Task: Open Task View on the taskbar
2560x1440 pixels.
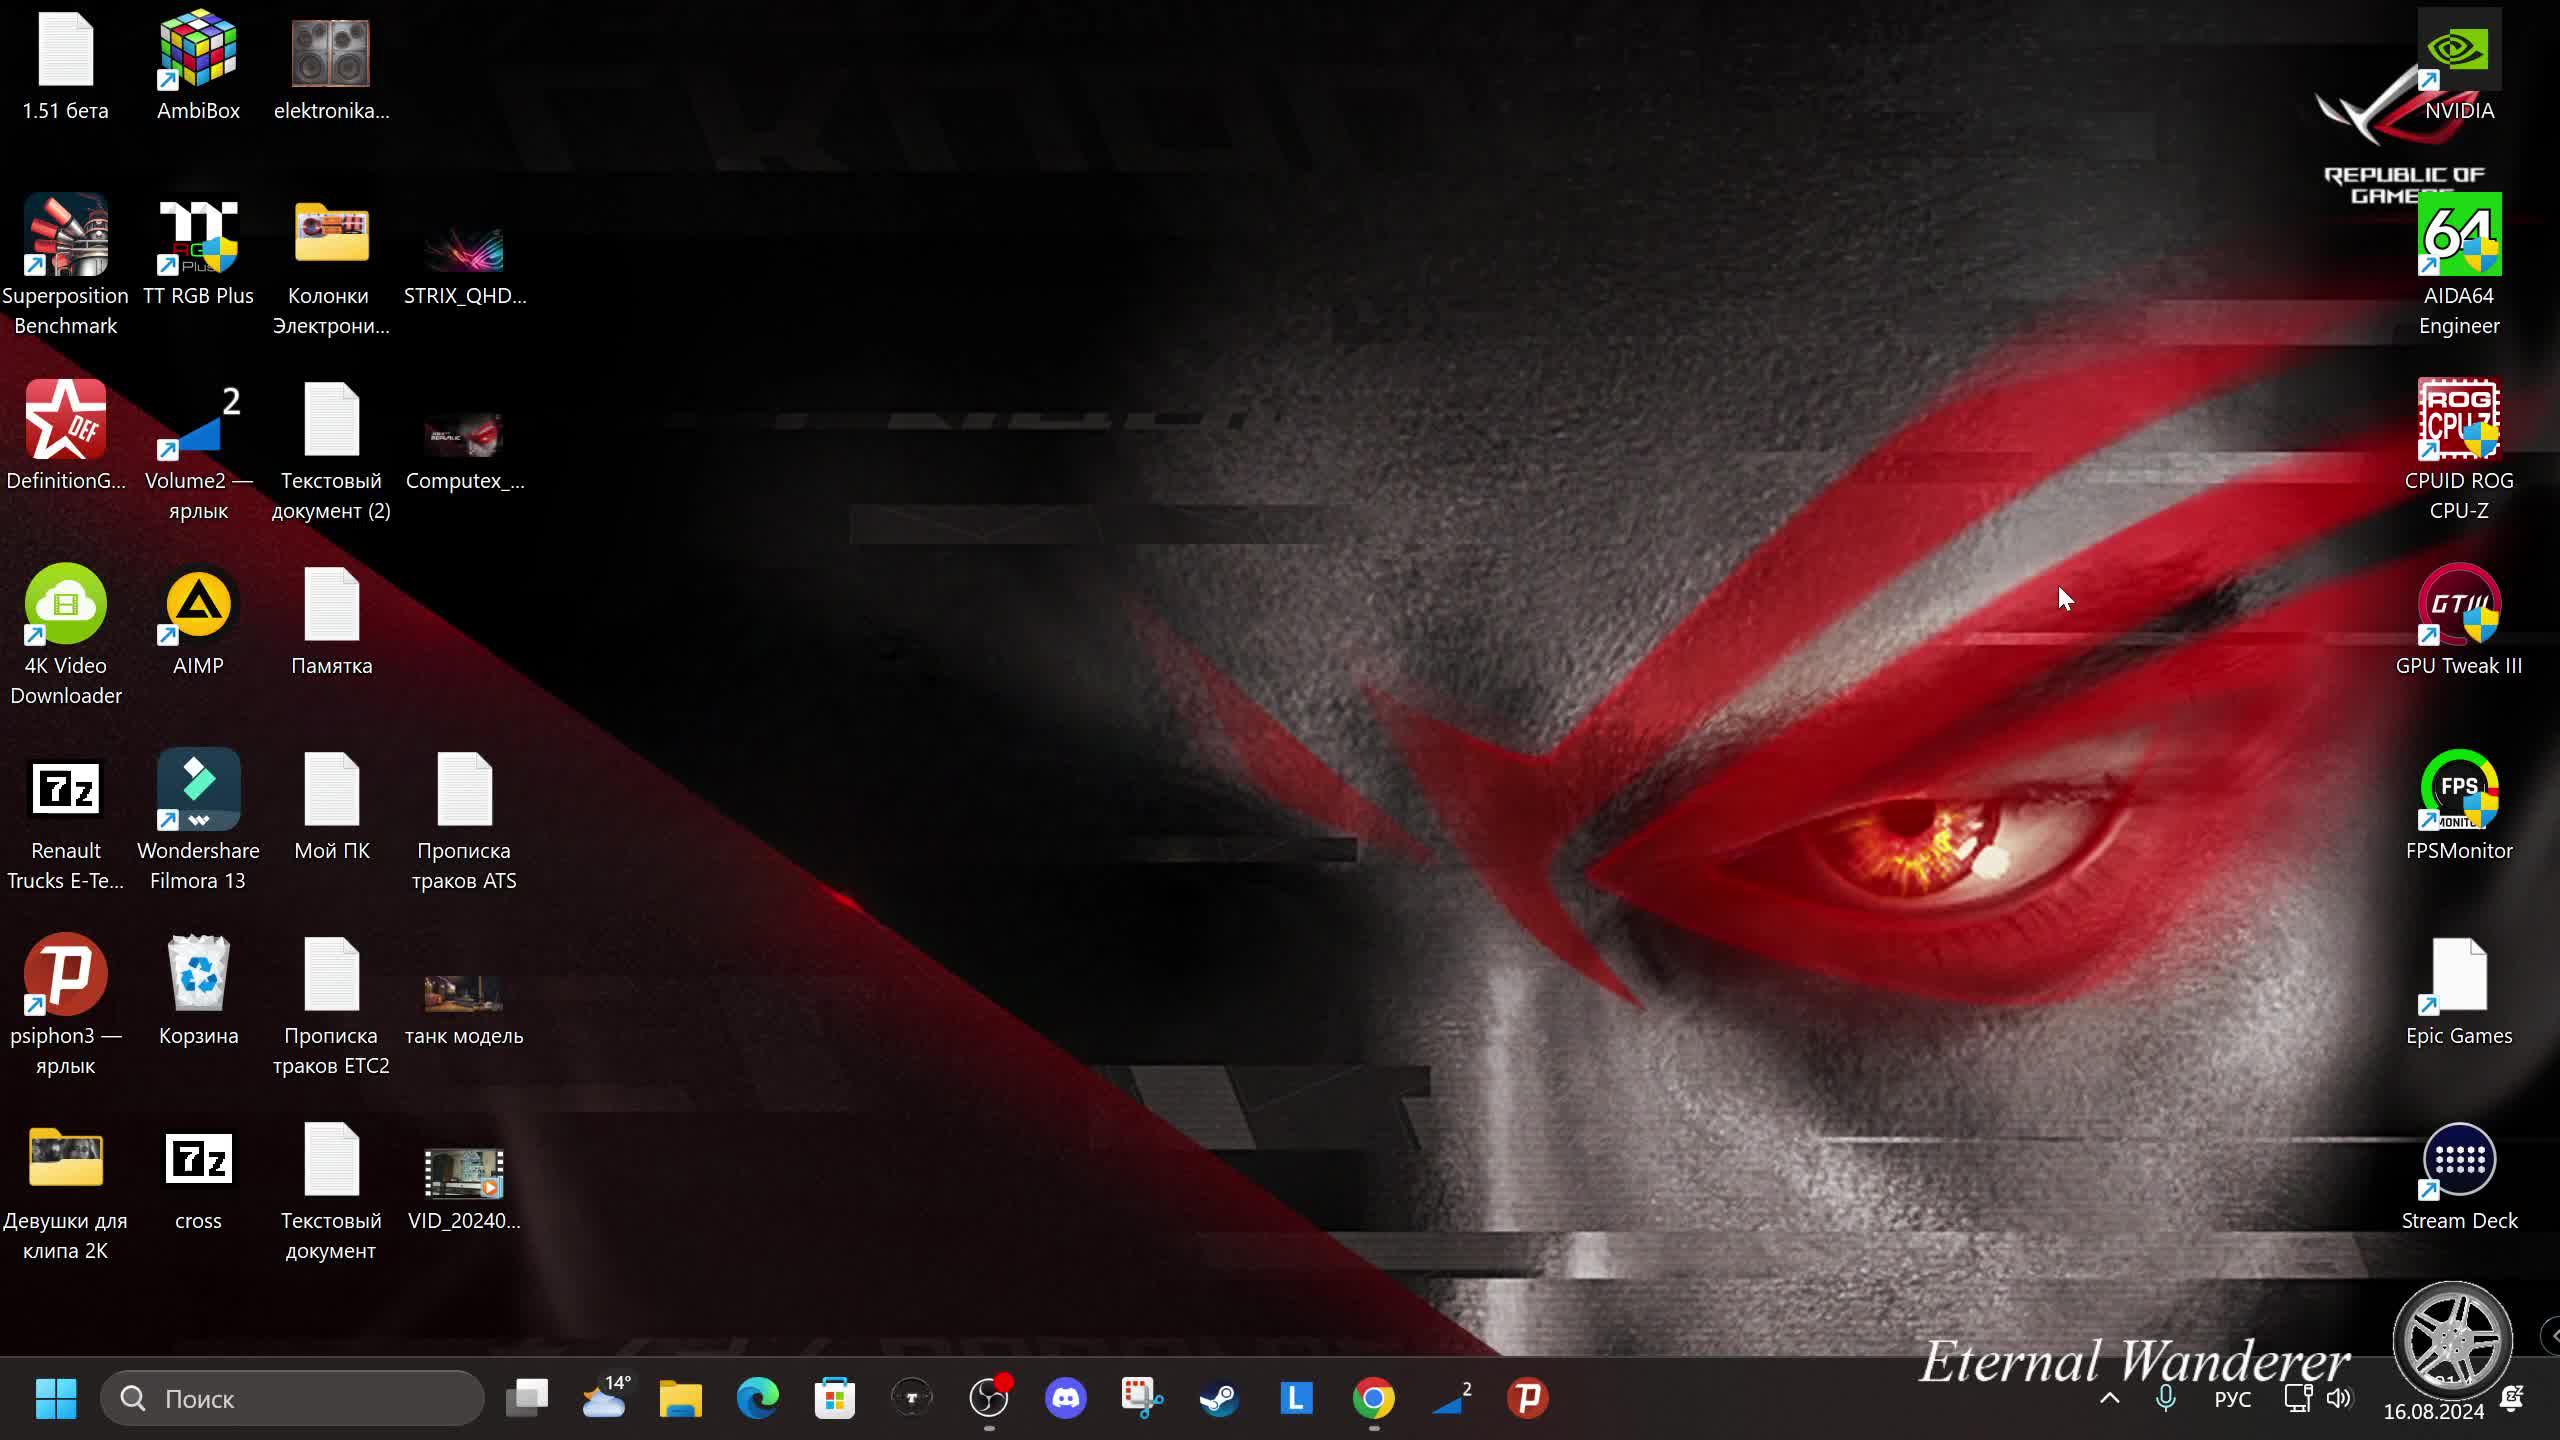Action: [x=527, y=1398]
